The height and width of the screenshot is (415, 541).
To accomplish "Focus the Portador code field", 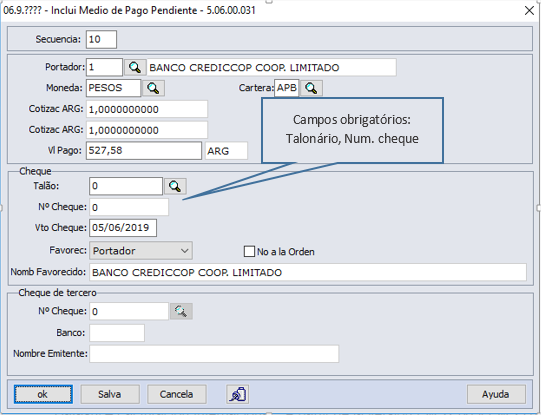I will 104,67.
